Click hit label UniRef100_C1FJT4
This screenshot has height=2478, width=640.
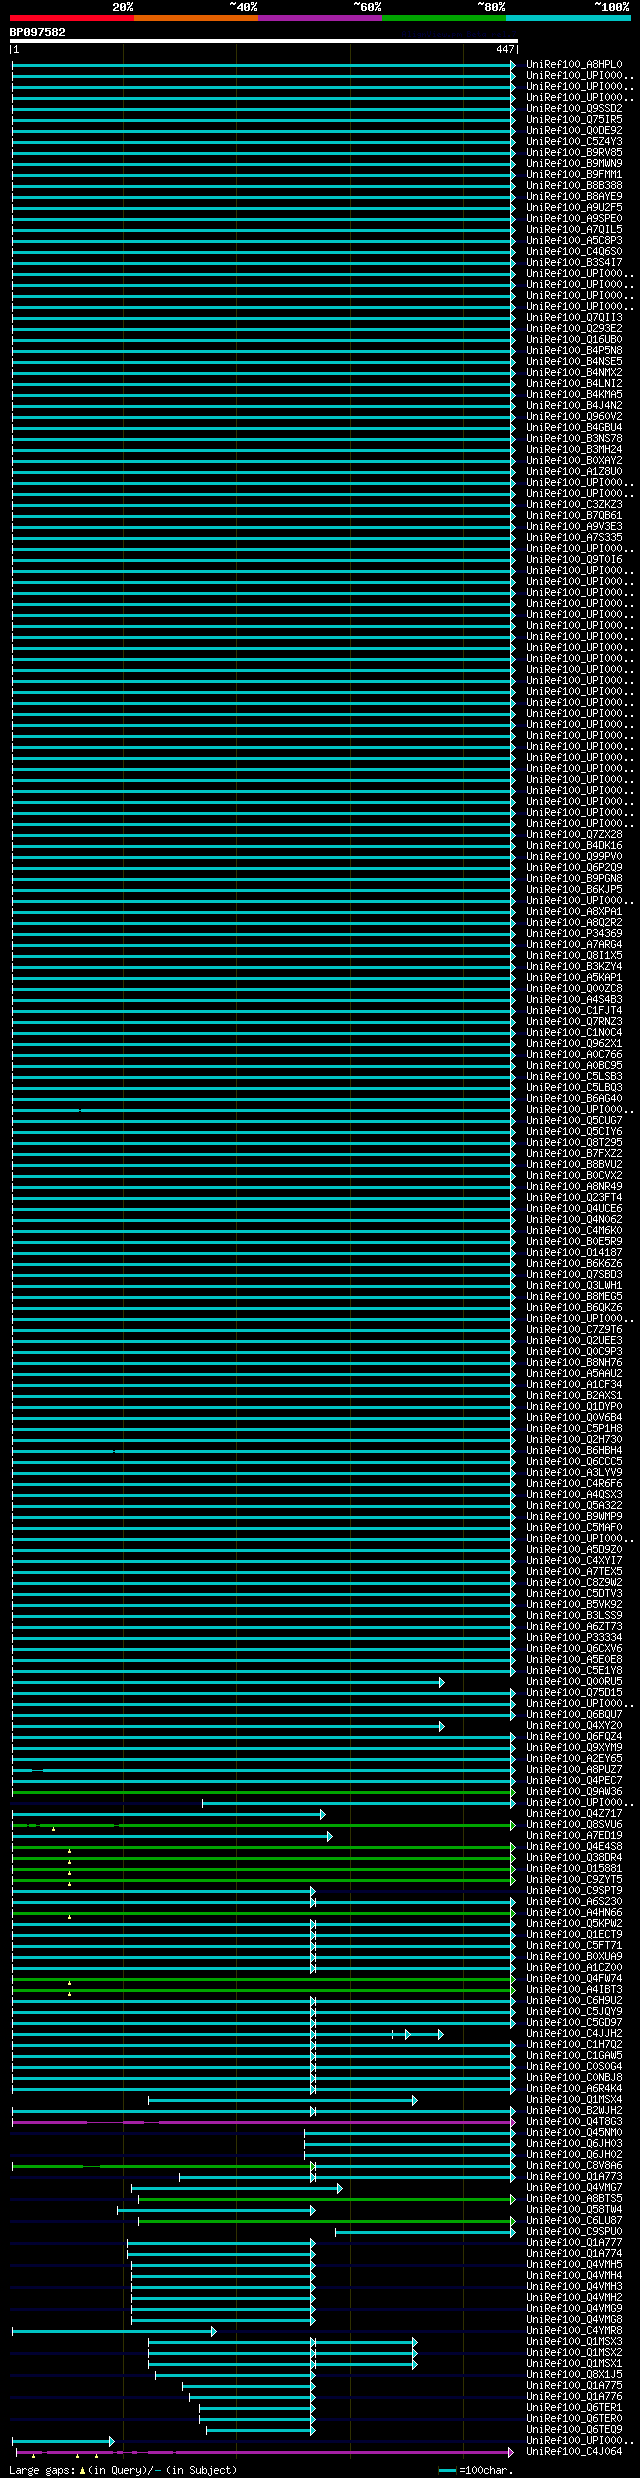[x=574, y=1011]
